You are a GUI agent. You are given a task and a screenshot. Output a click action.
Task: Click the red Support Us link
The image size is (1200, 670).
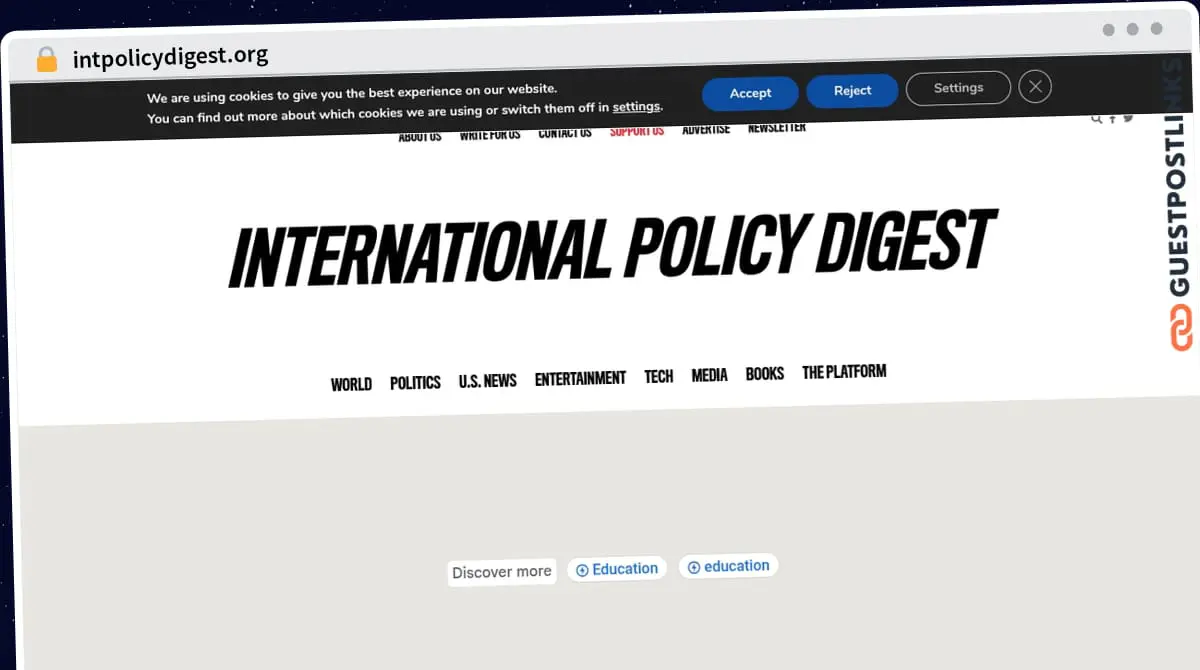[x=637, y=131]
